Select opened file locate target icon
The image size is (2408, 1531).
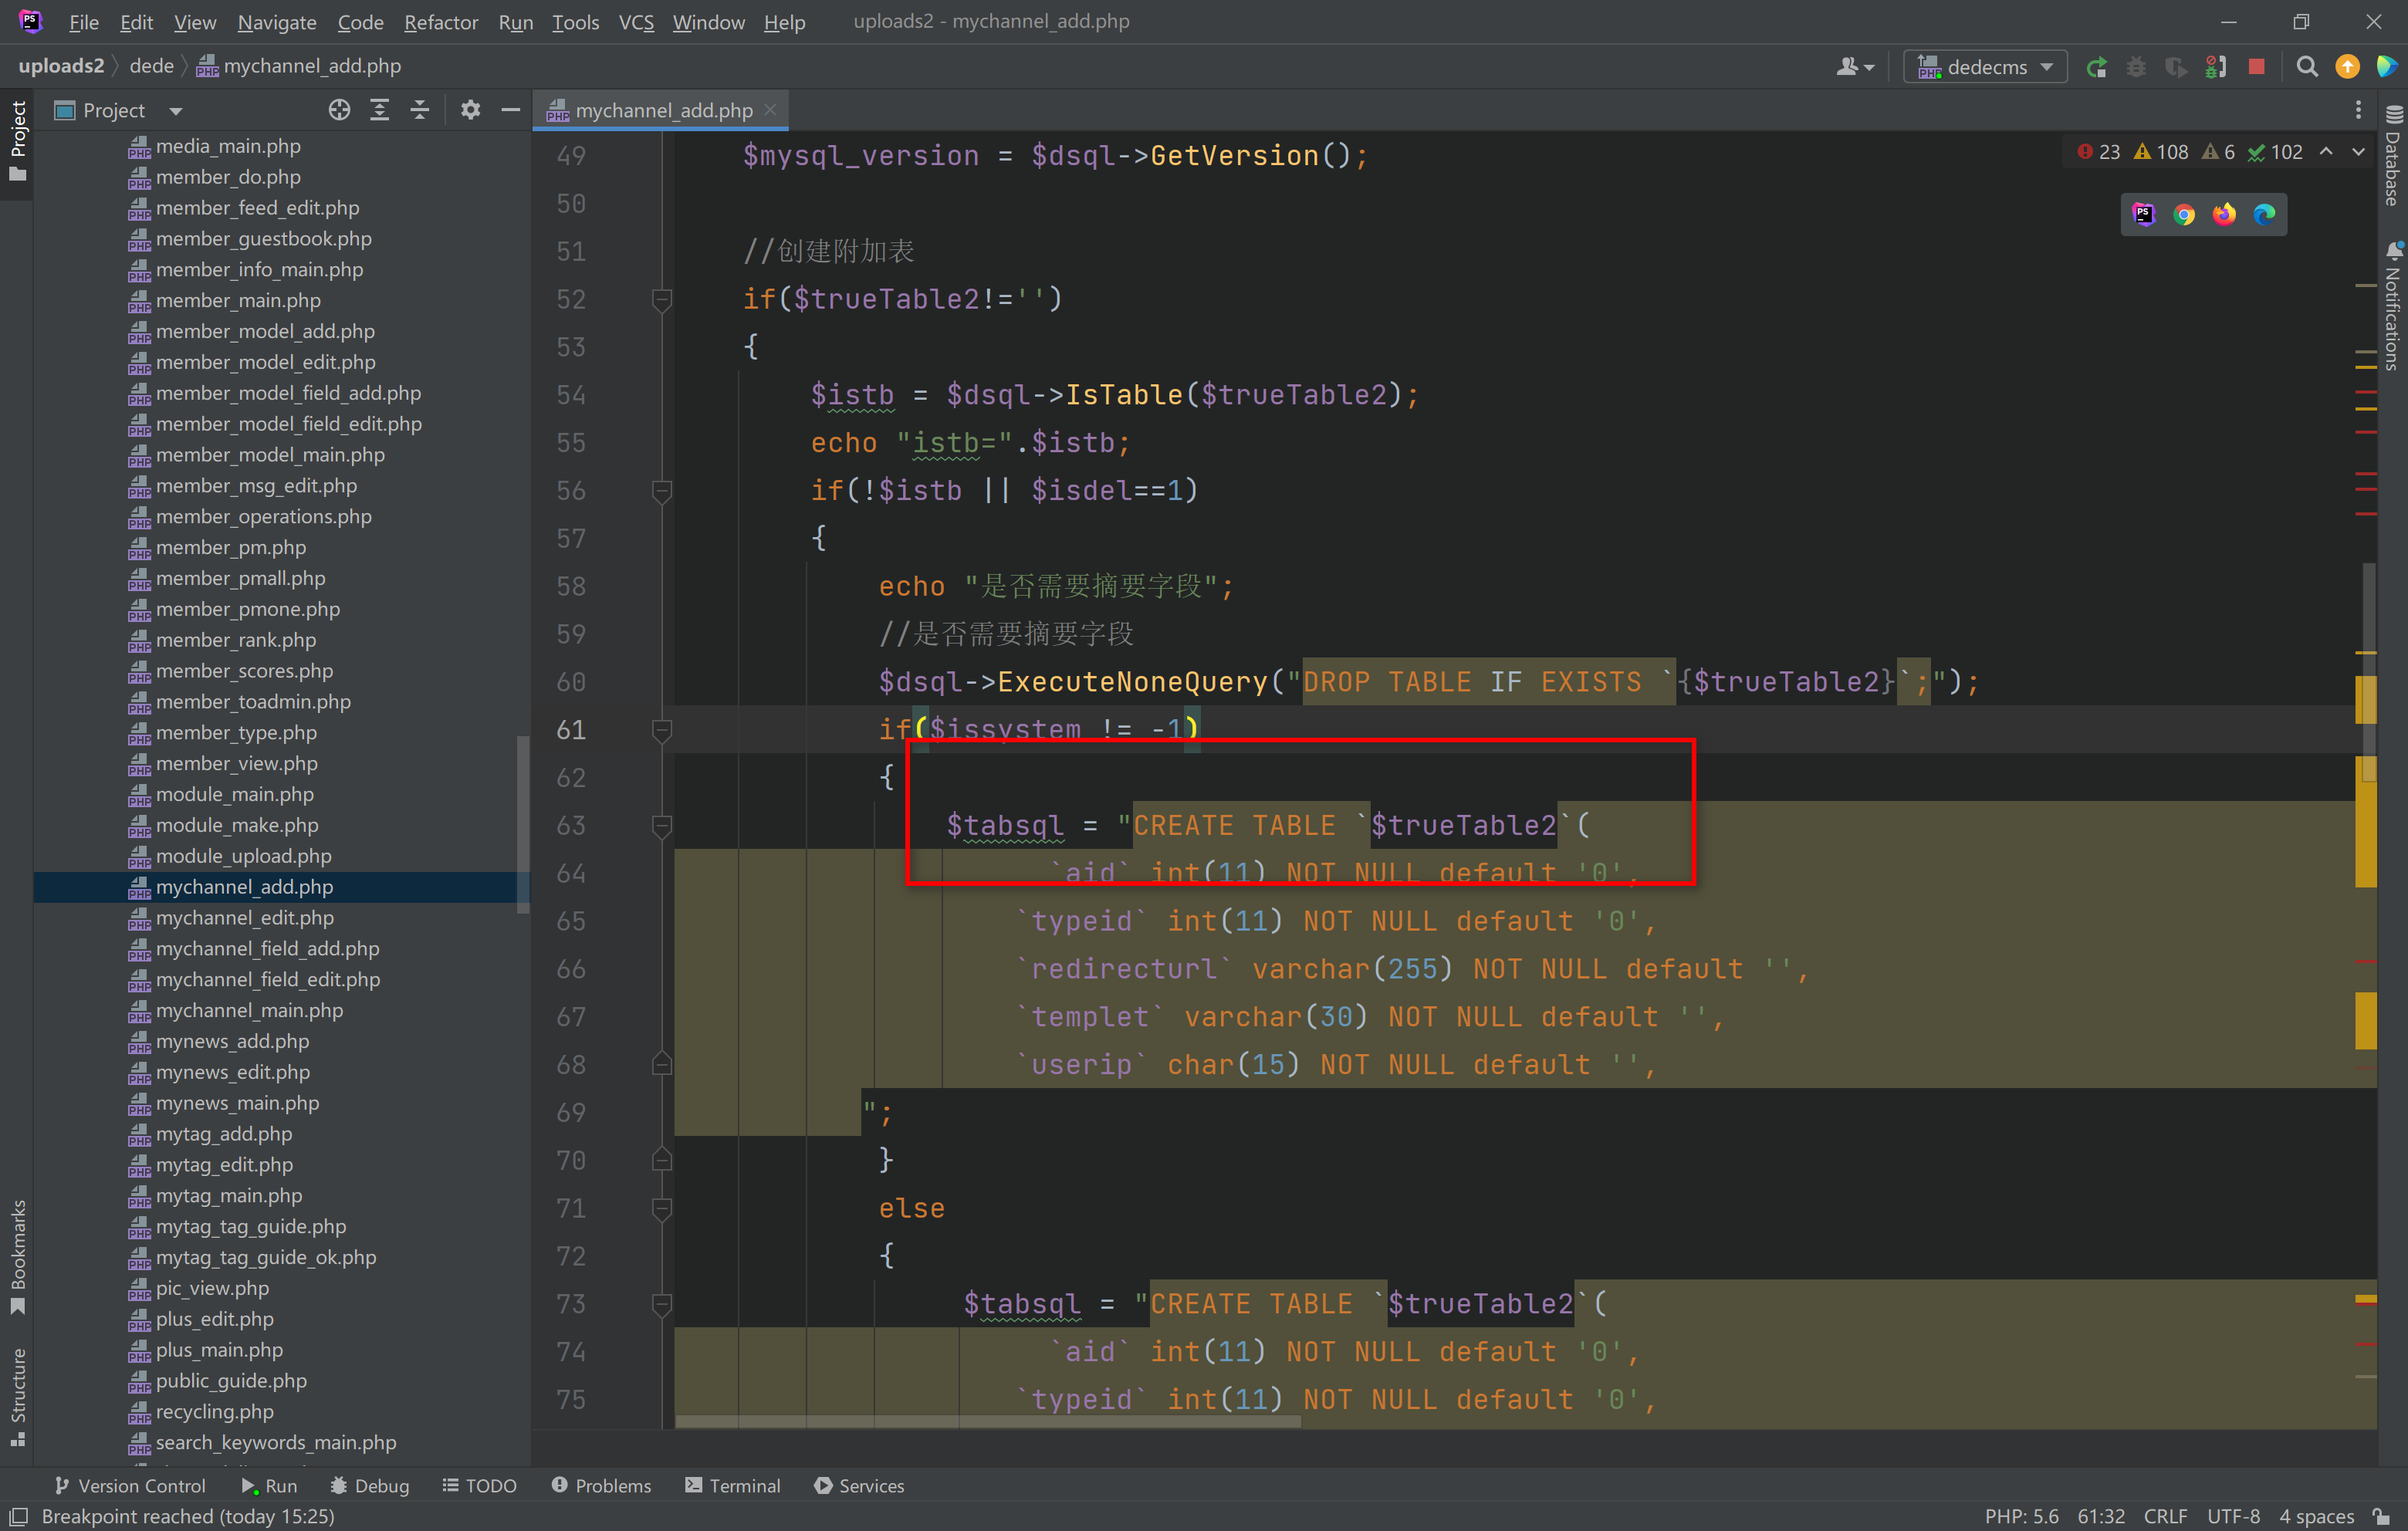339,110
